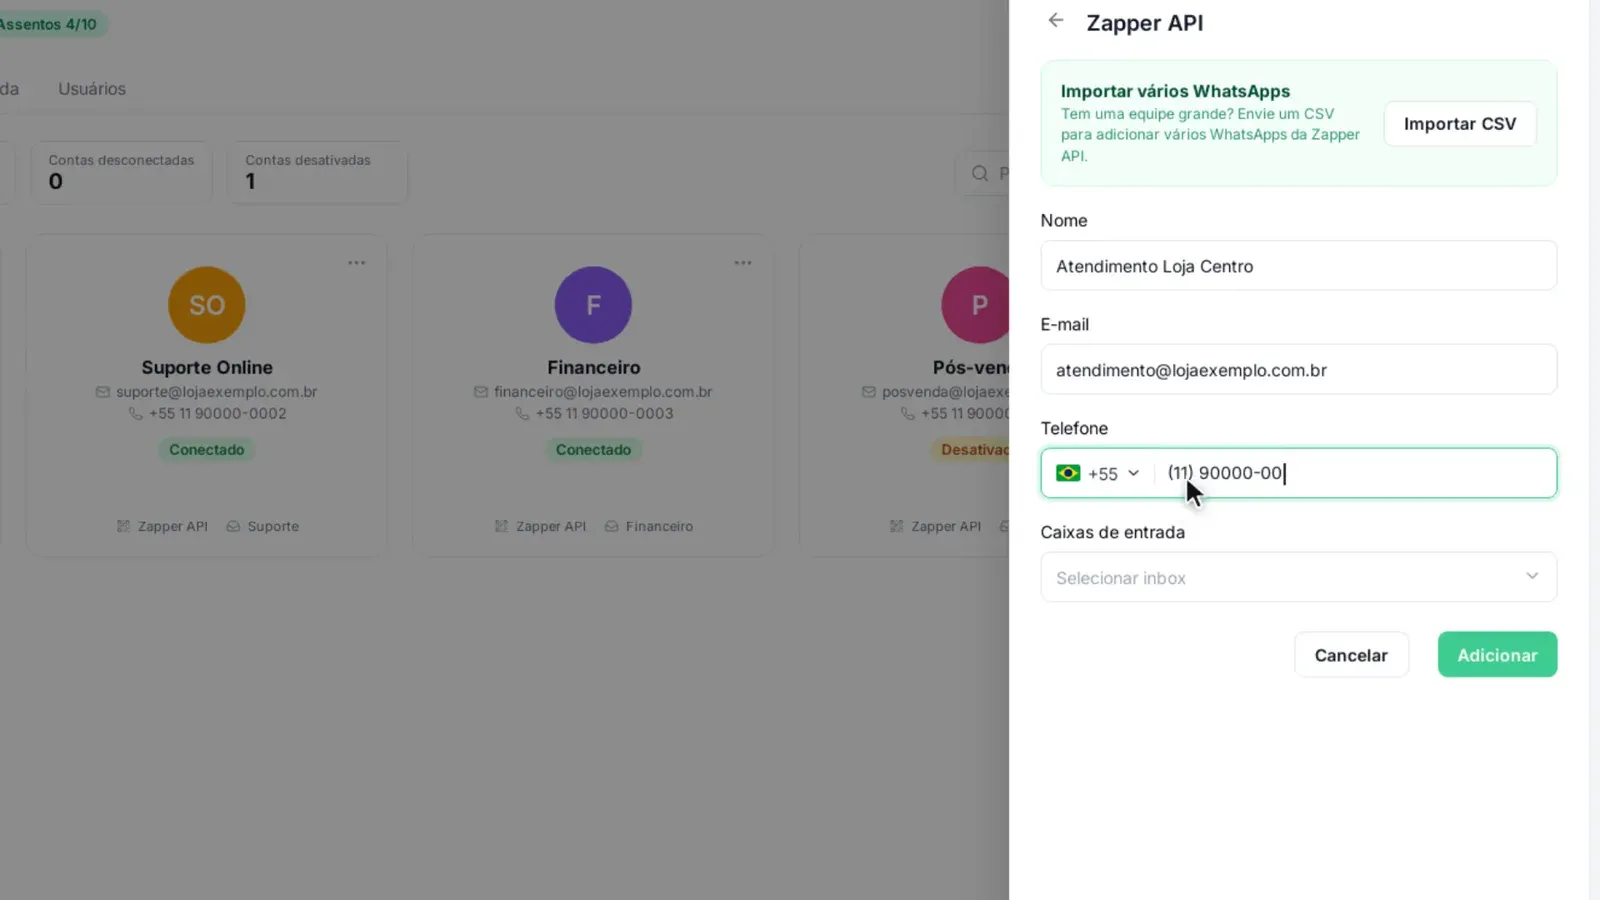Click inside the Telefone number field
The height and width of the screenshot is (900, 1600).
click(1355, 473)
